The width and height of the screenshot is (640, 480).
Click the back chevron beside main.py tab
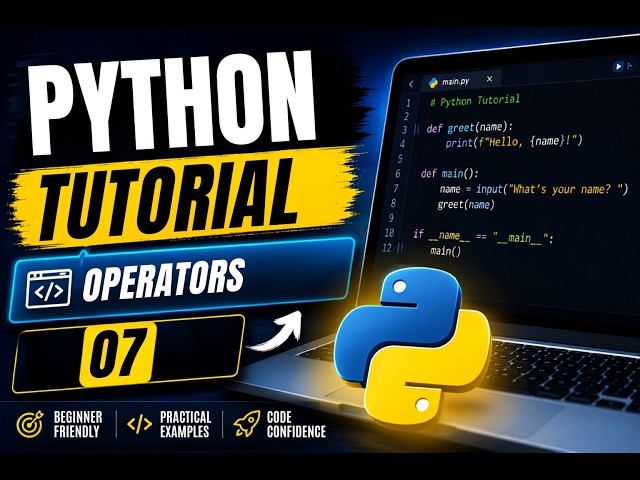[411, 84]
